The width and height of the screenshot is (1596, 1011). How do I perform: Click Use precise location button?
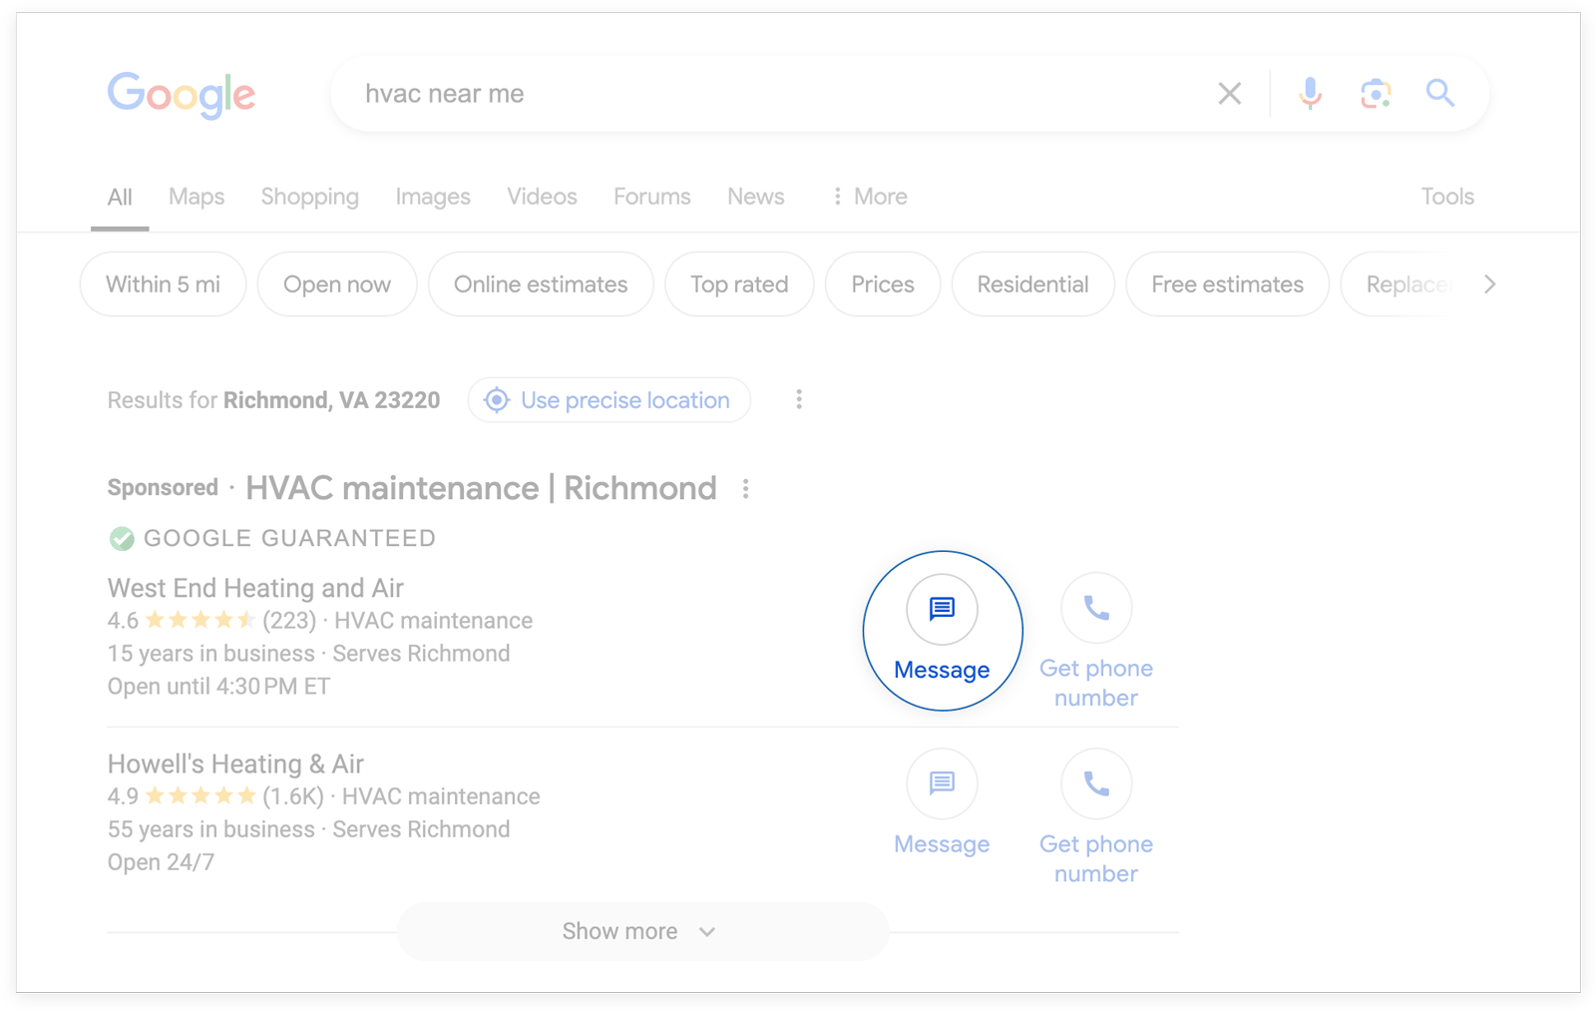(609, 401)
